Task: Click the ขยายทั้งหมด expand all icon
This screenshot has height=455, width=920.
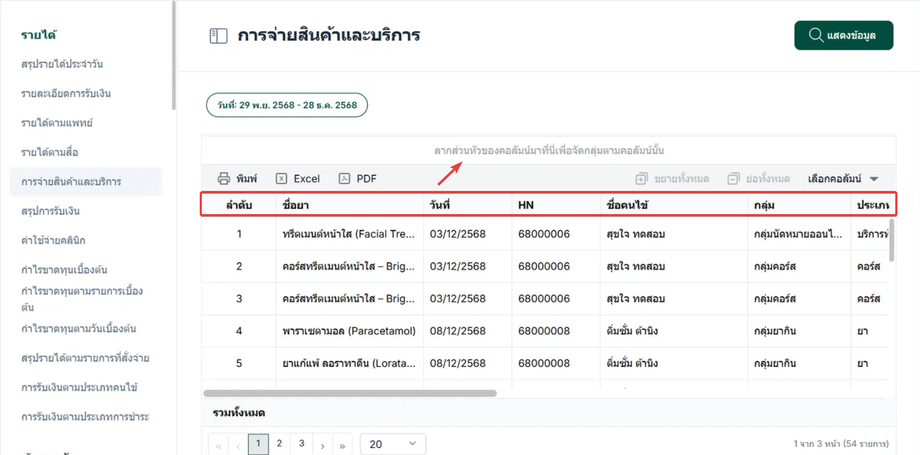Action: click(x=641, y=179)
